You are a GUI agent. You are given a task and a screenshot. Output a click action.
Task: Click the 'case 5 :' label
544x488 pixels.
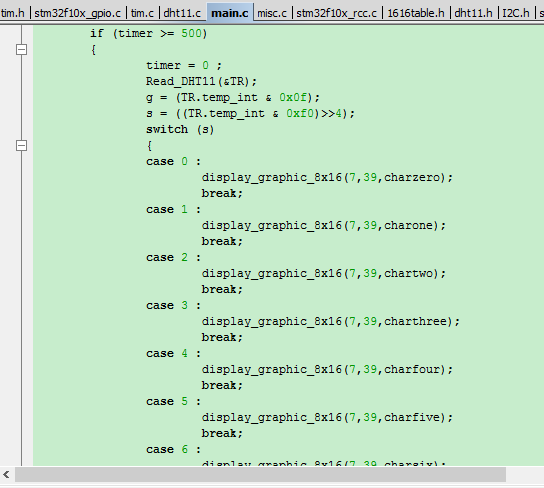pyautogui.click(x=173, y=401)
